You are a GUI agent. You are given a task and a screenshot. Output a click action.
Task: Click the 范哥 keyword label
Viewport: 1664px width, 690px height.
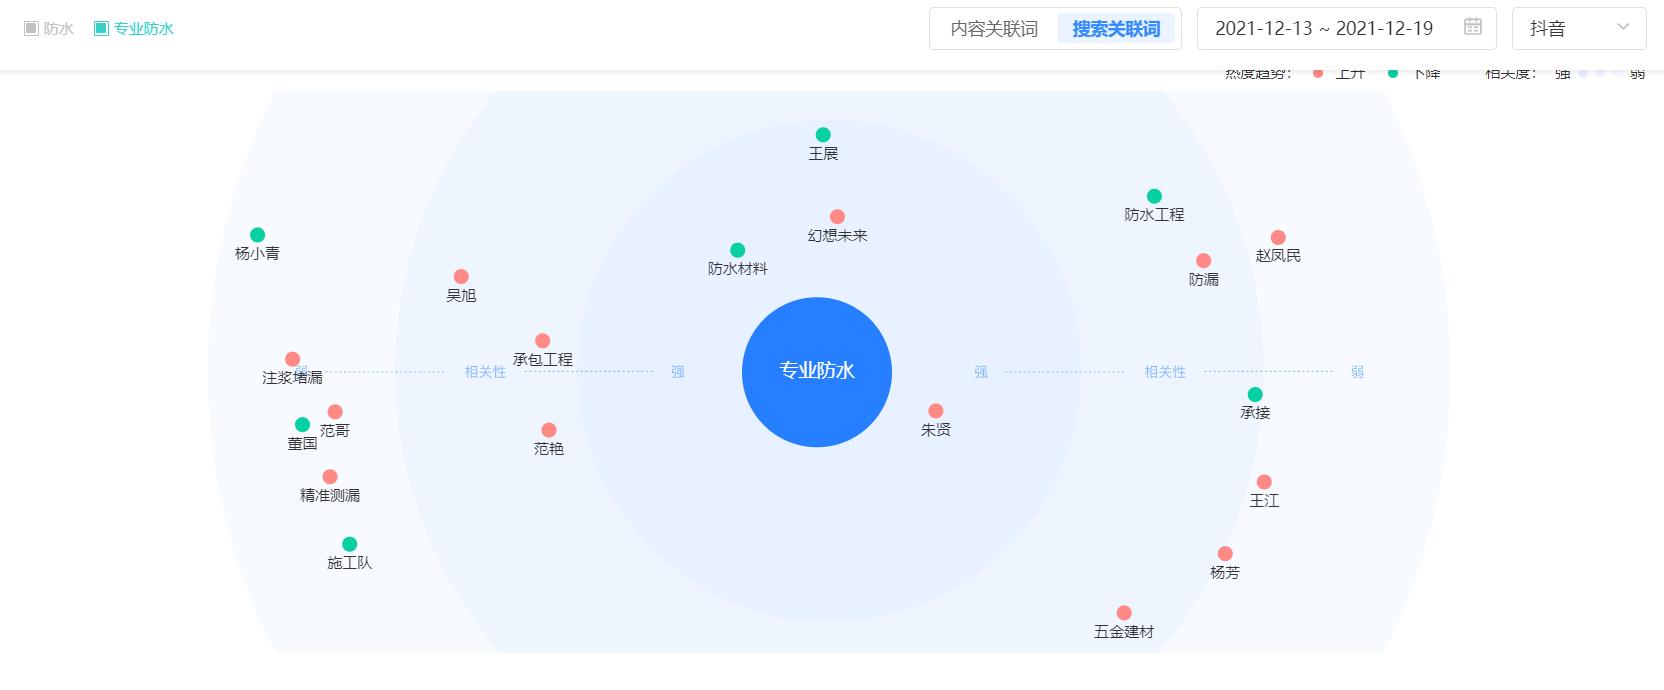pos(335,431)
